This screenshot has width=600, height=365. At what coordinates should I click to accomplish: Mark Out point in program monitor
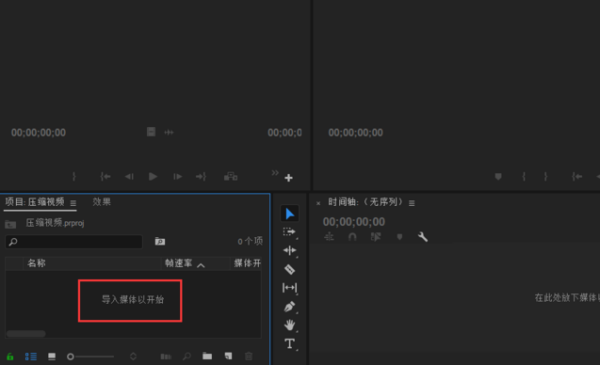point(546,176)
